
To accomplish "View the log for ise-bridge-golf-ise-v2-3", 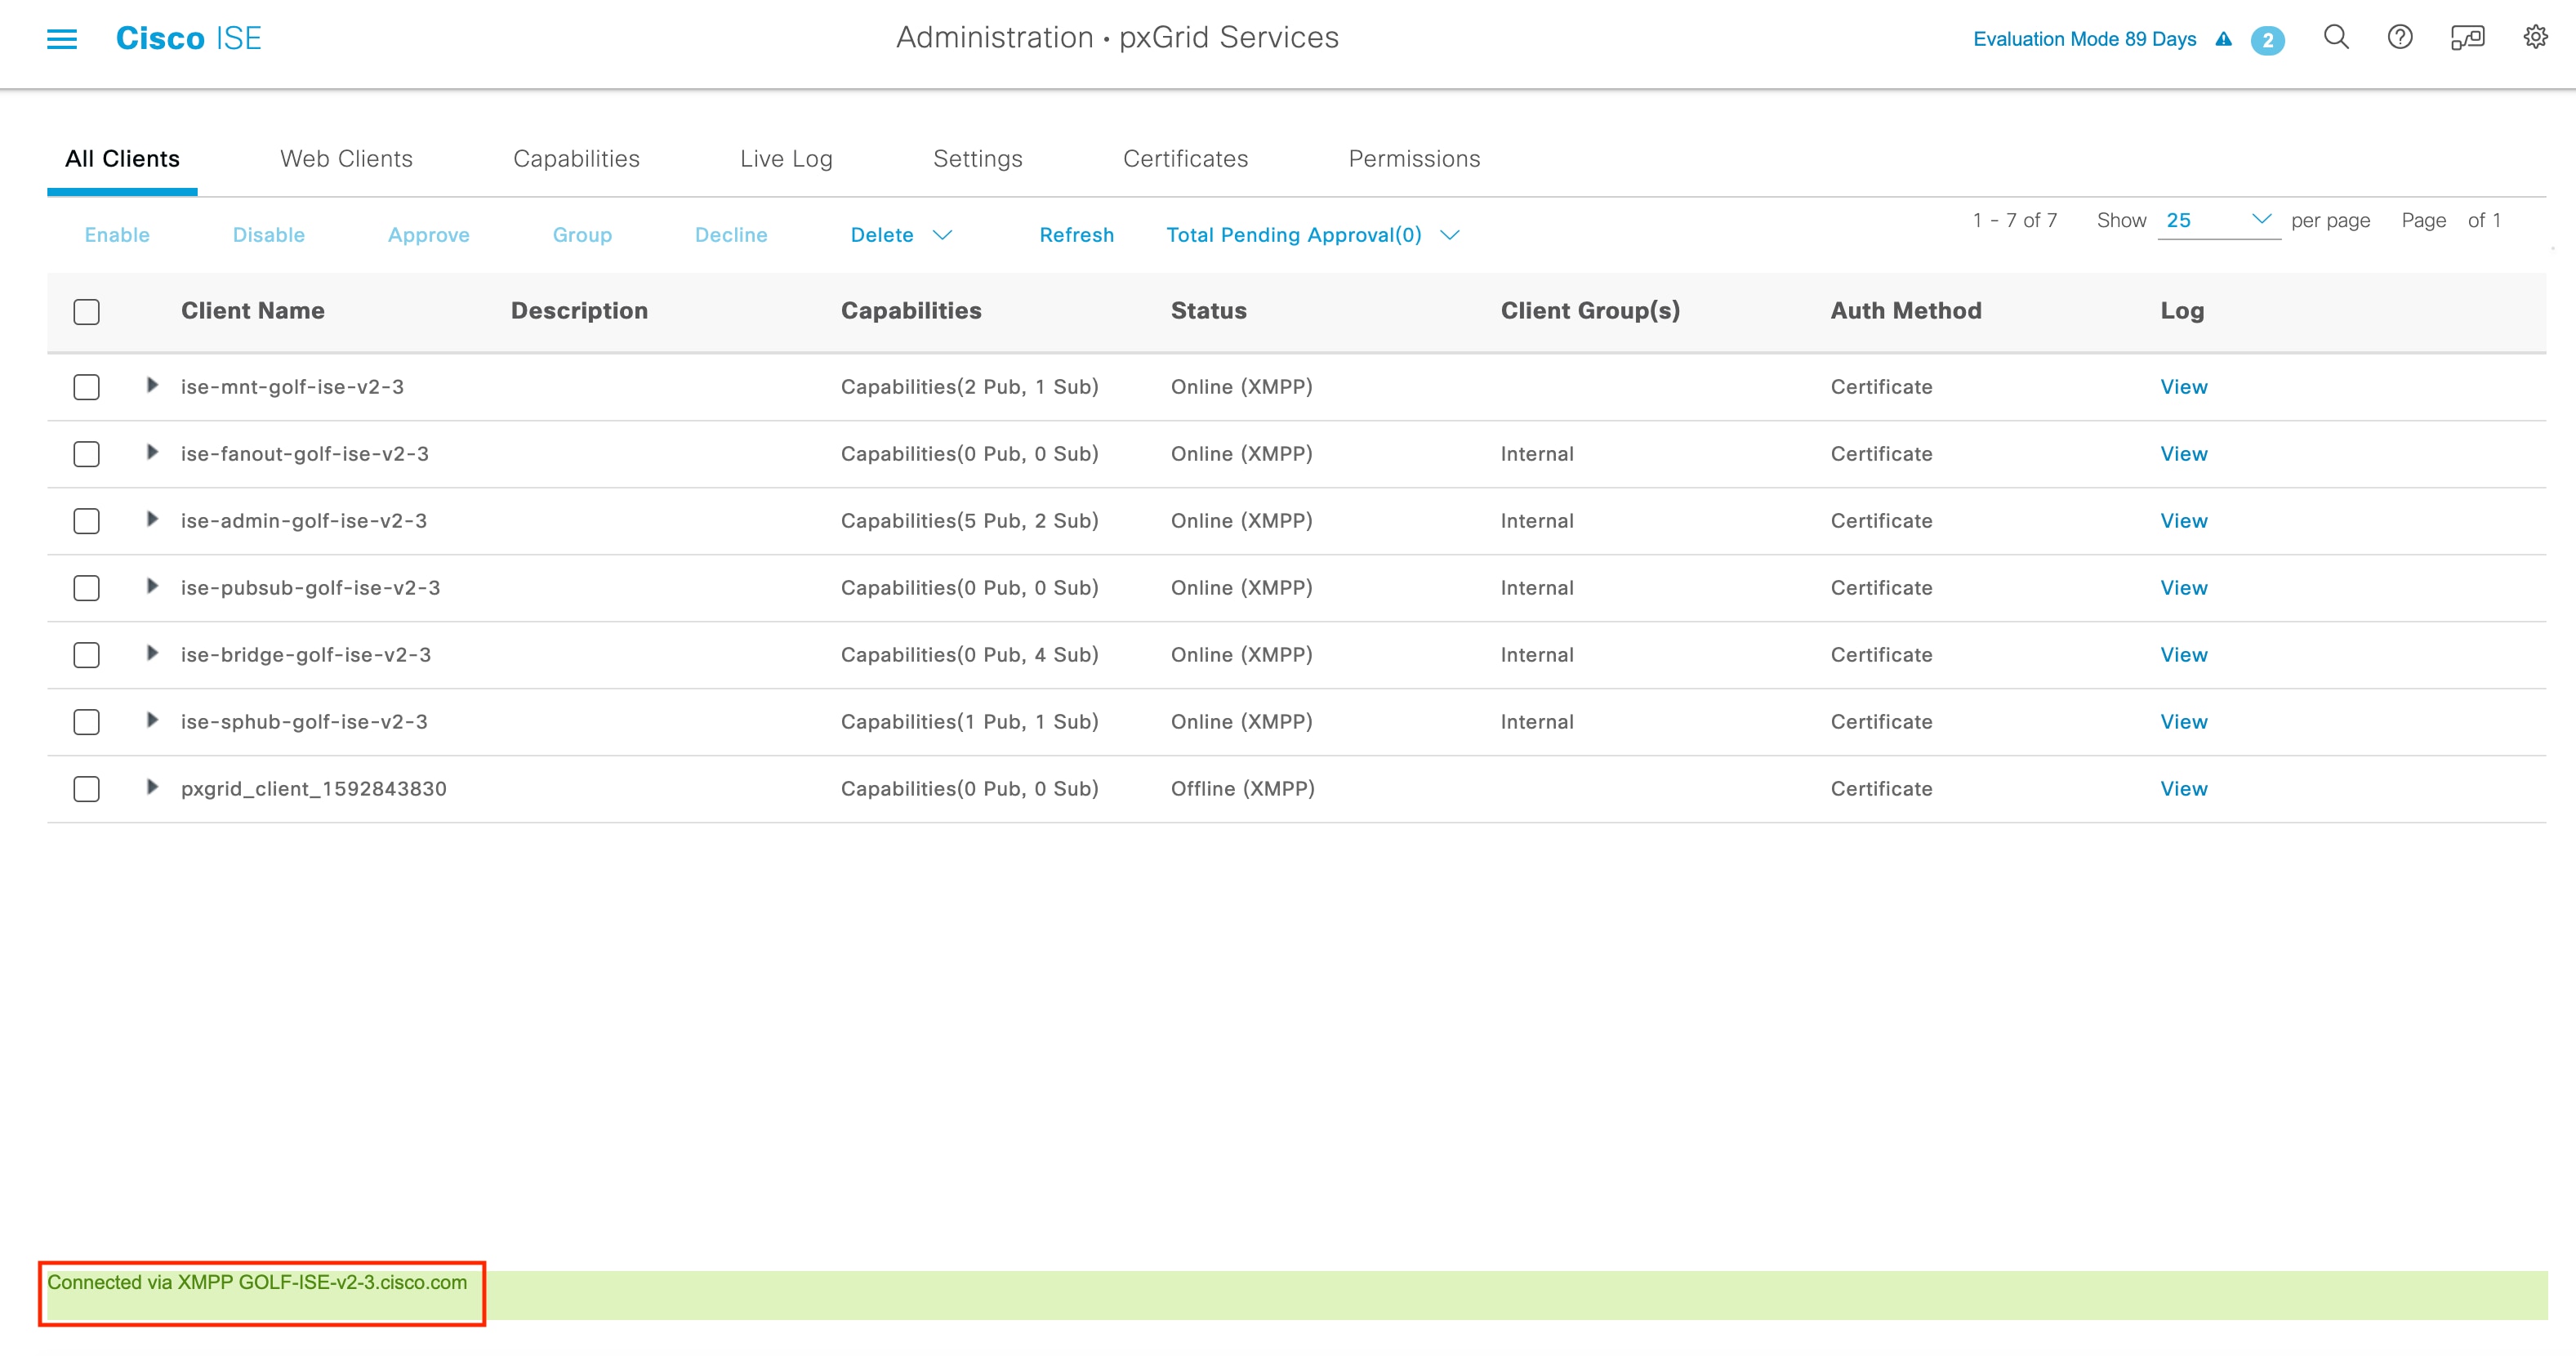I will point(2183,655).
